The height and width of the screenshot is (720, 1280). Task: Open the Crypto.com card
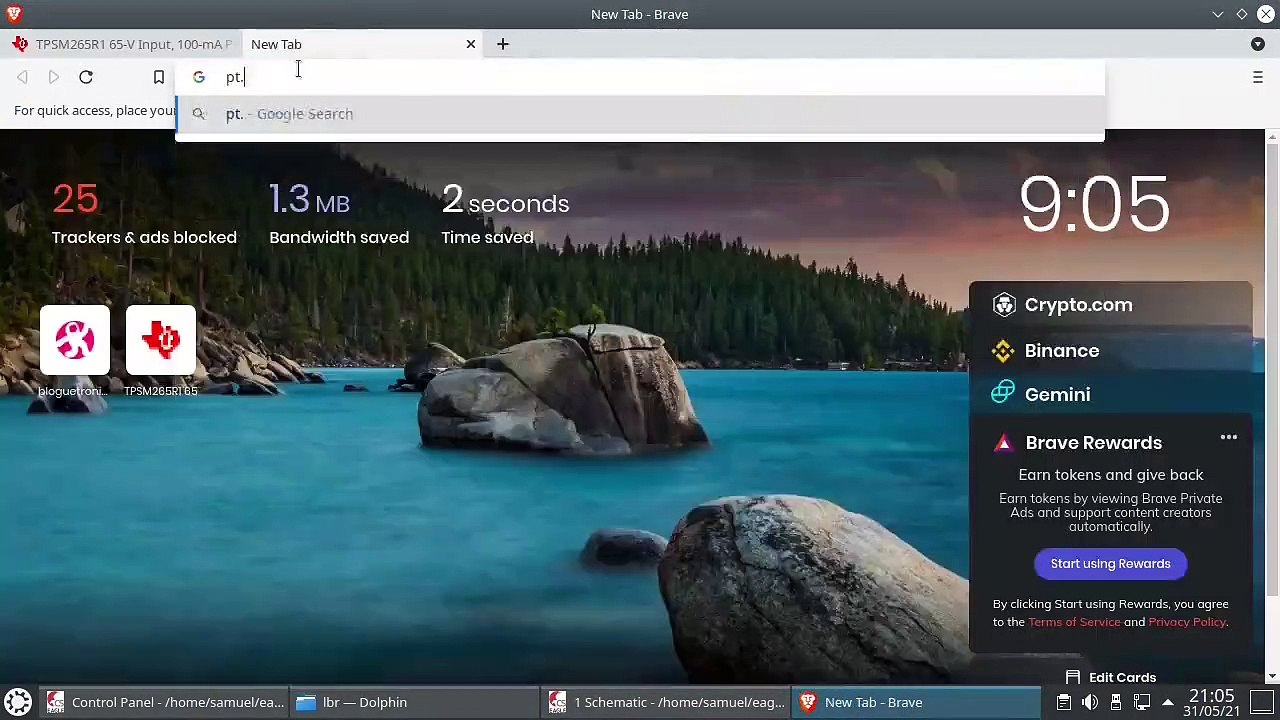coord(1110,305)
